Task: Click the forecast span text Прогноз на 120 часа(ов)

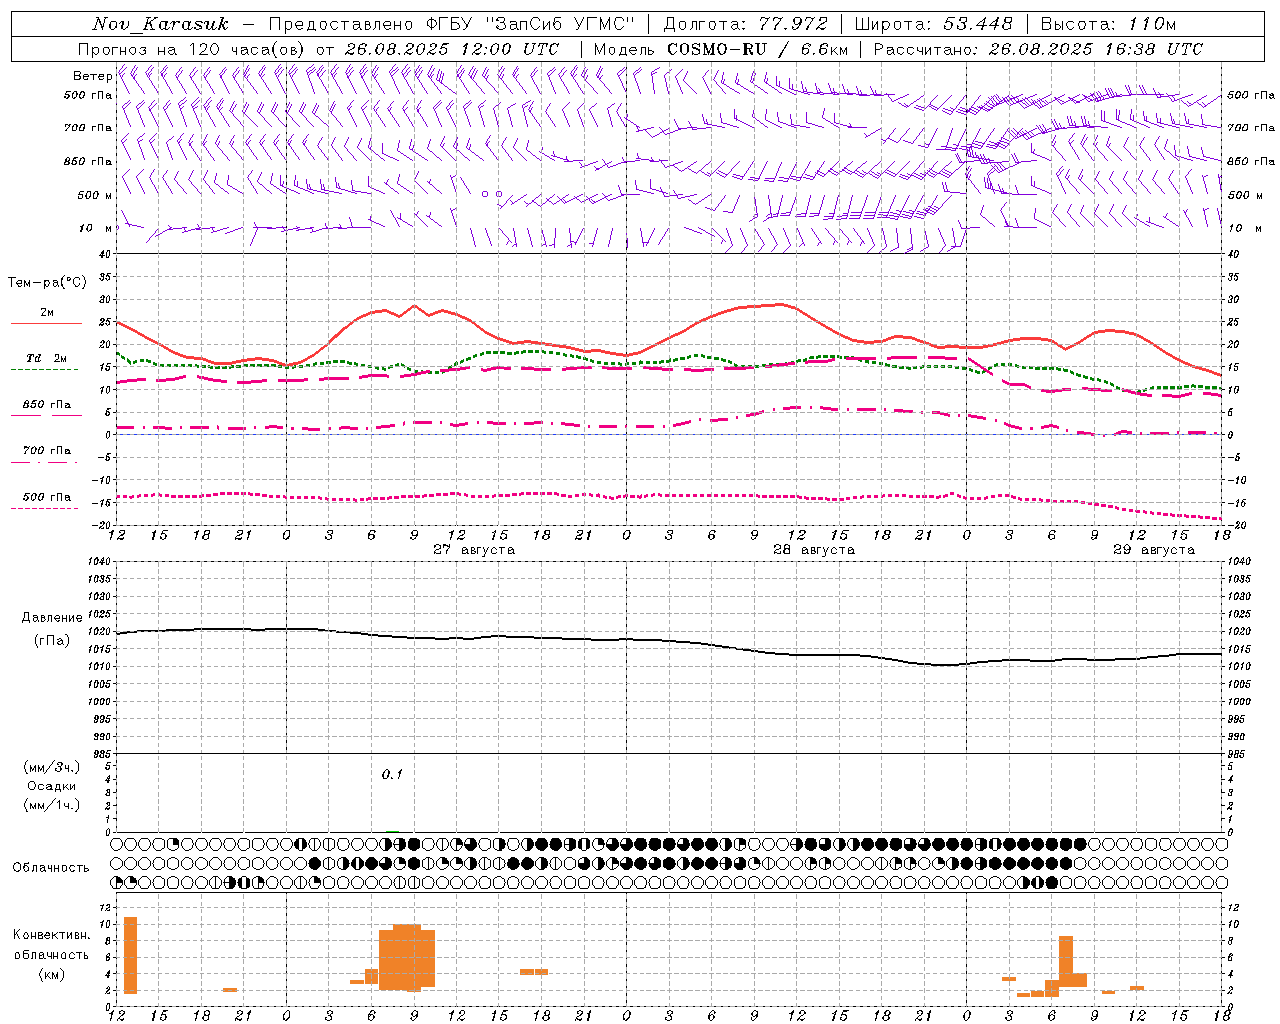Action: [193, 49]
